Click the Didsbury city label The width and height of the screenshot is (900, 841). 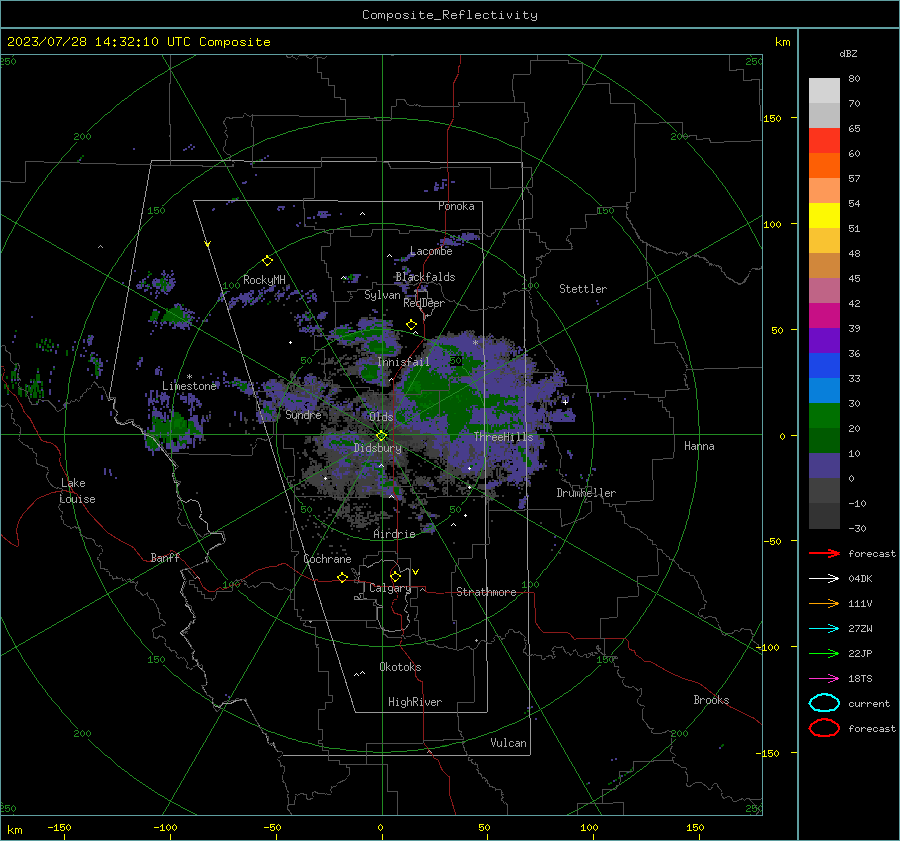click(378, 448)
